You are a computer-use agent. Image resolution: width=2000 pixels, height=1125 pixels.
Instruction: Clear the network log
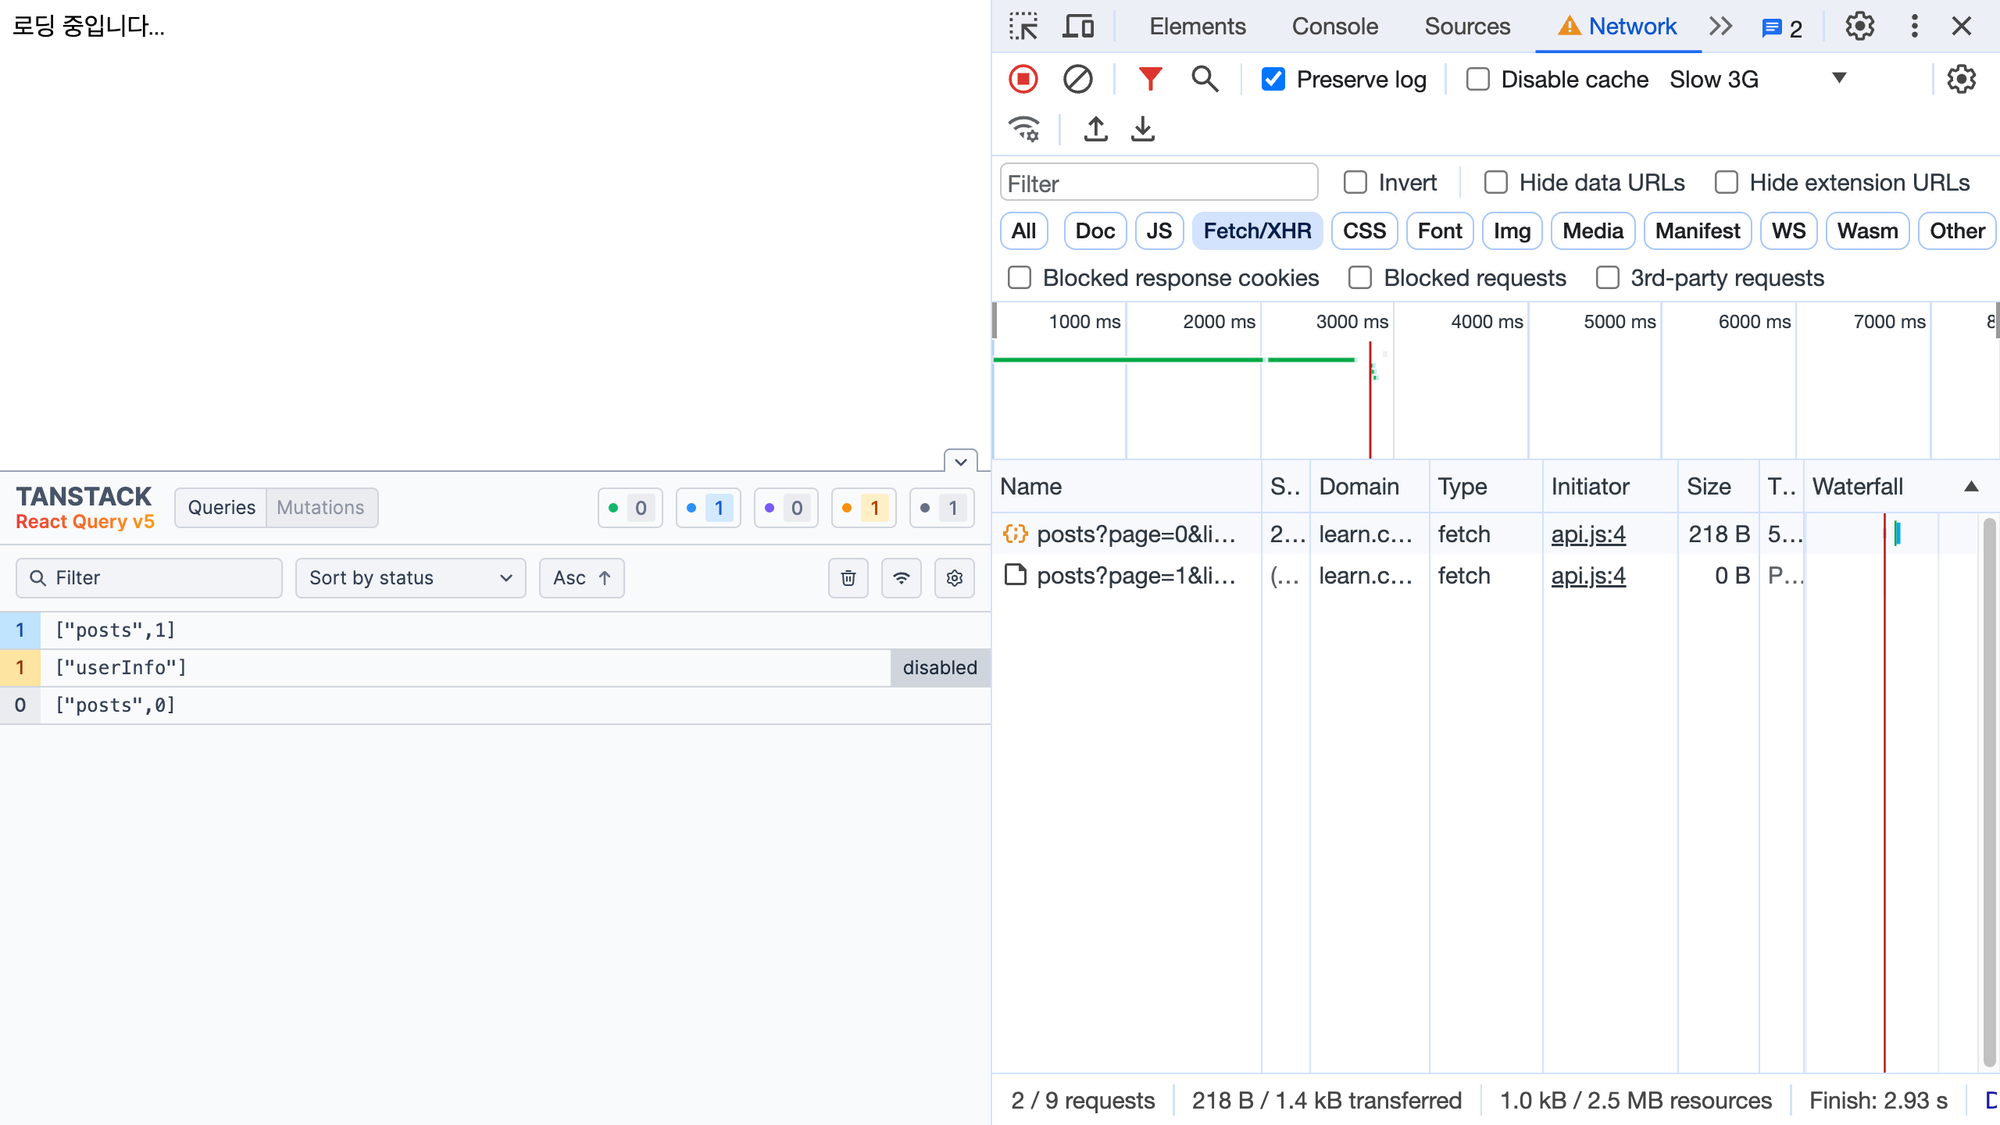point(1077,79)
